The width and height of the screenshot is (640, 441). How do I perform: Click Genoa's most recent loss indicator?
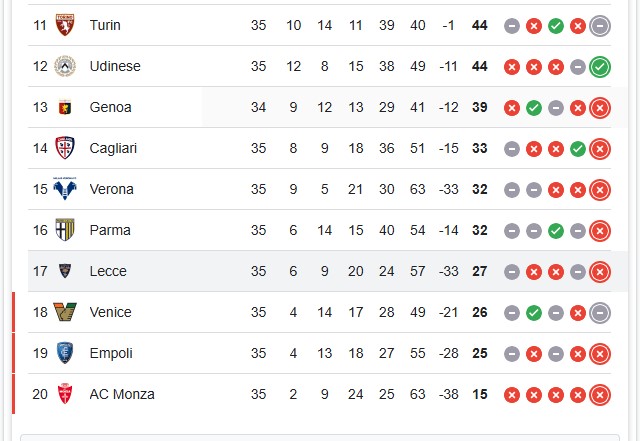click(x=600, y=108)
